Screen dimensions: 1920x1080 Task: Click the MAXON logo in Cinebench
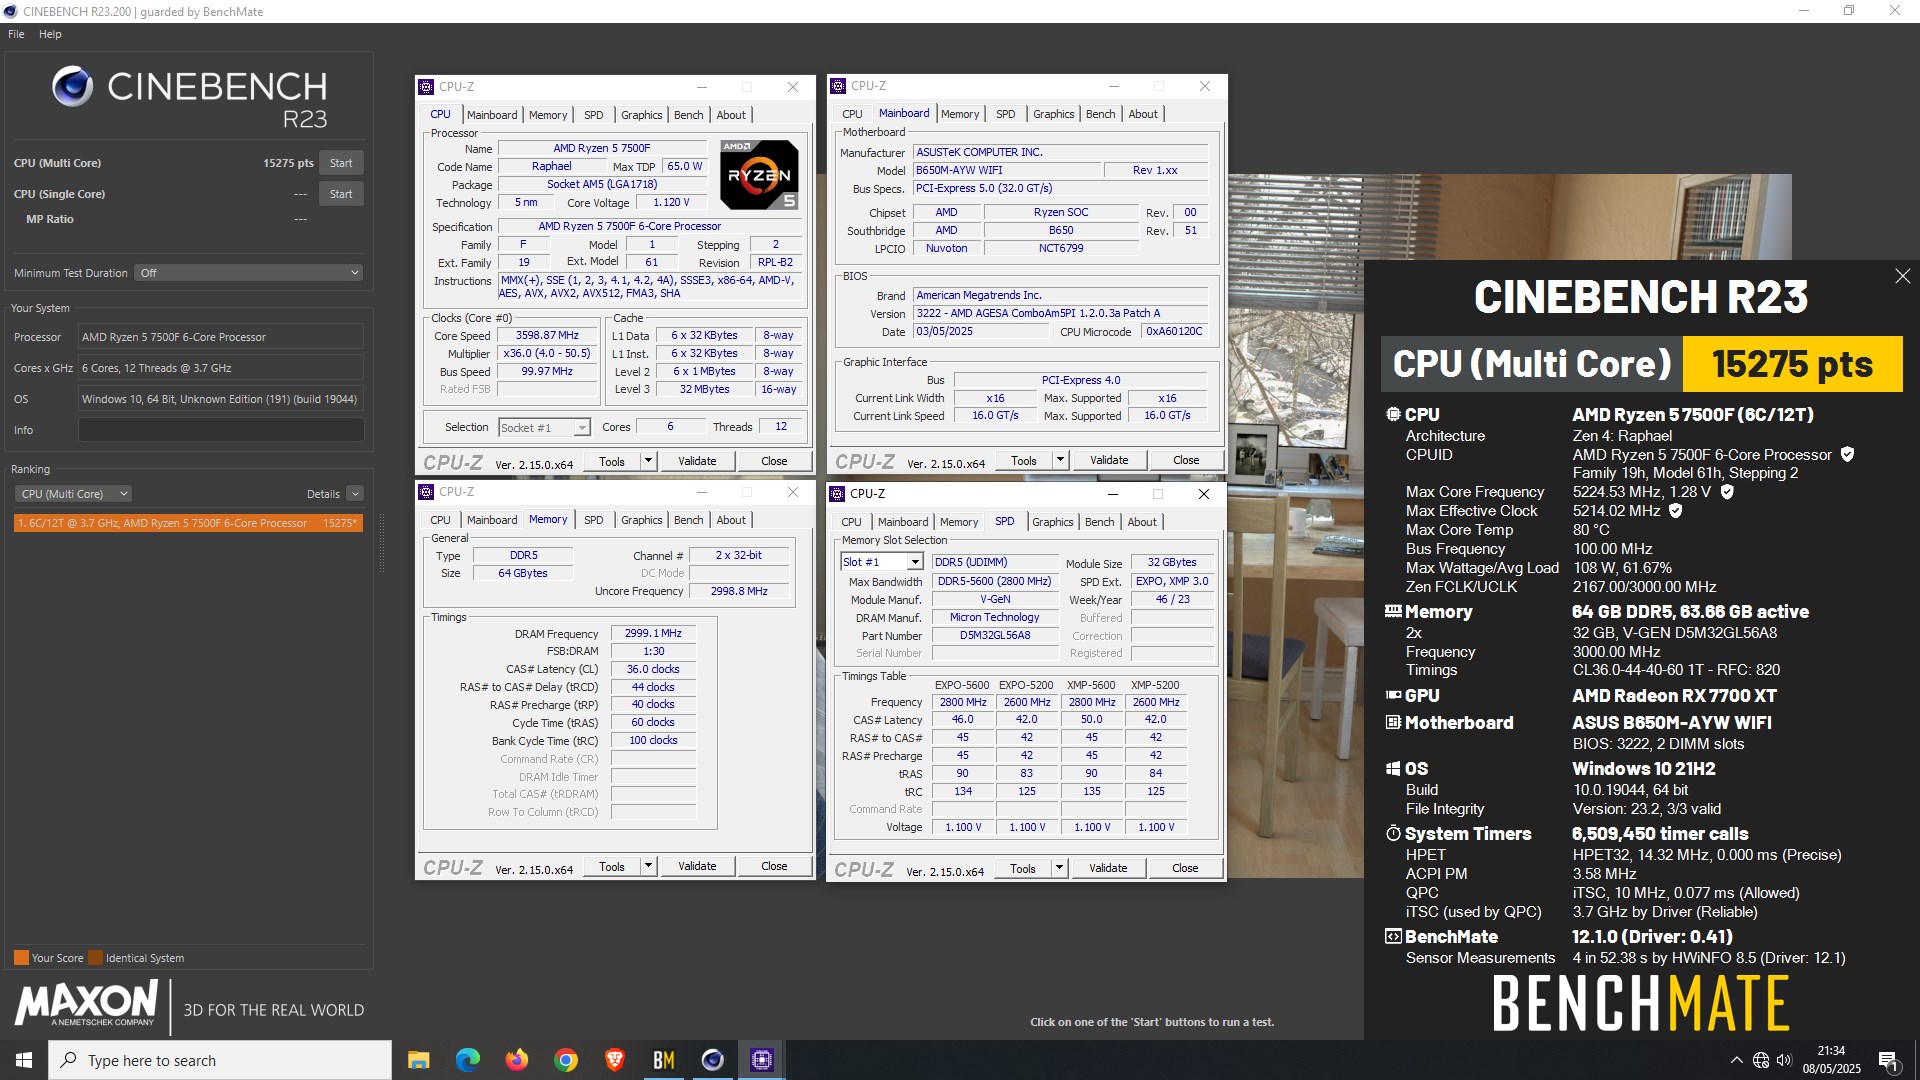point(86,1003)
